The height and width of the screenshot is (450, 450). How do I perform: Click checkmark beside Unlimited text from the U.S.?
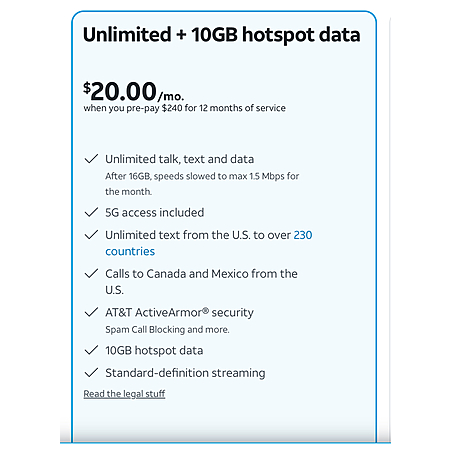[91, 235]
